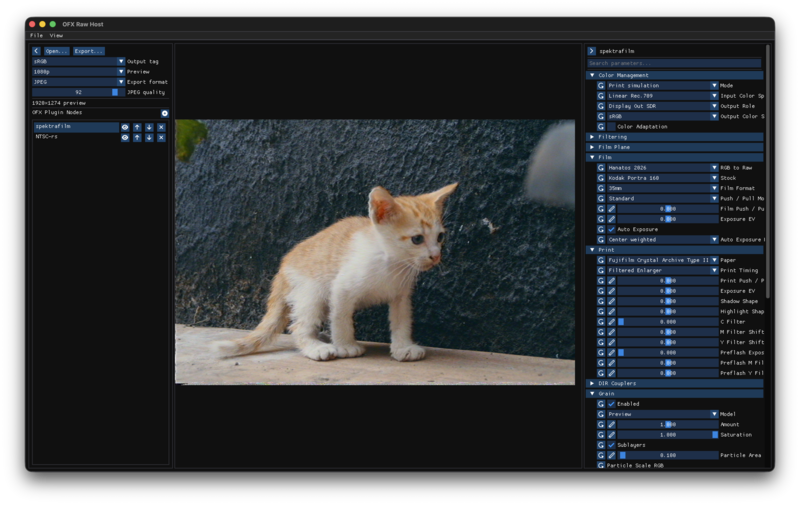800x505 pixels.
Task: Adjust the C Filter slider
Action: coord(668,322)
